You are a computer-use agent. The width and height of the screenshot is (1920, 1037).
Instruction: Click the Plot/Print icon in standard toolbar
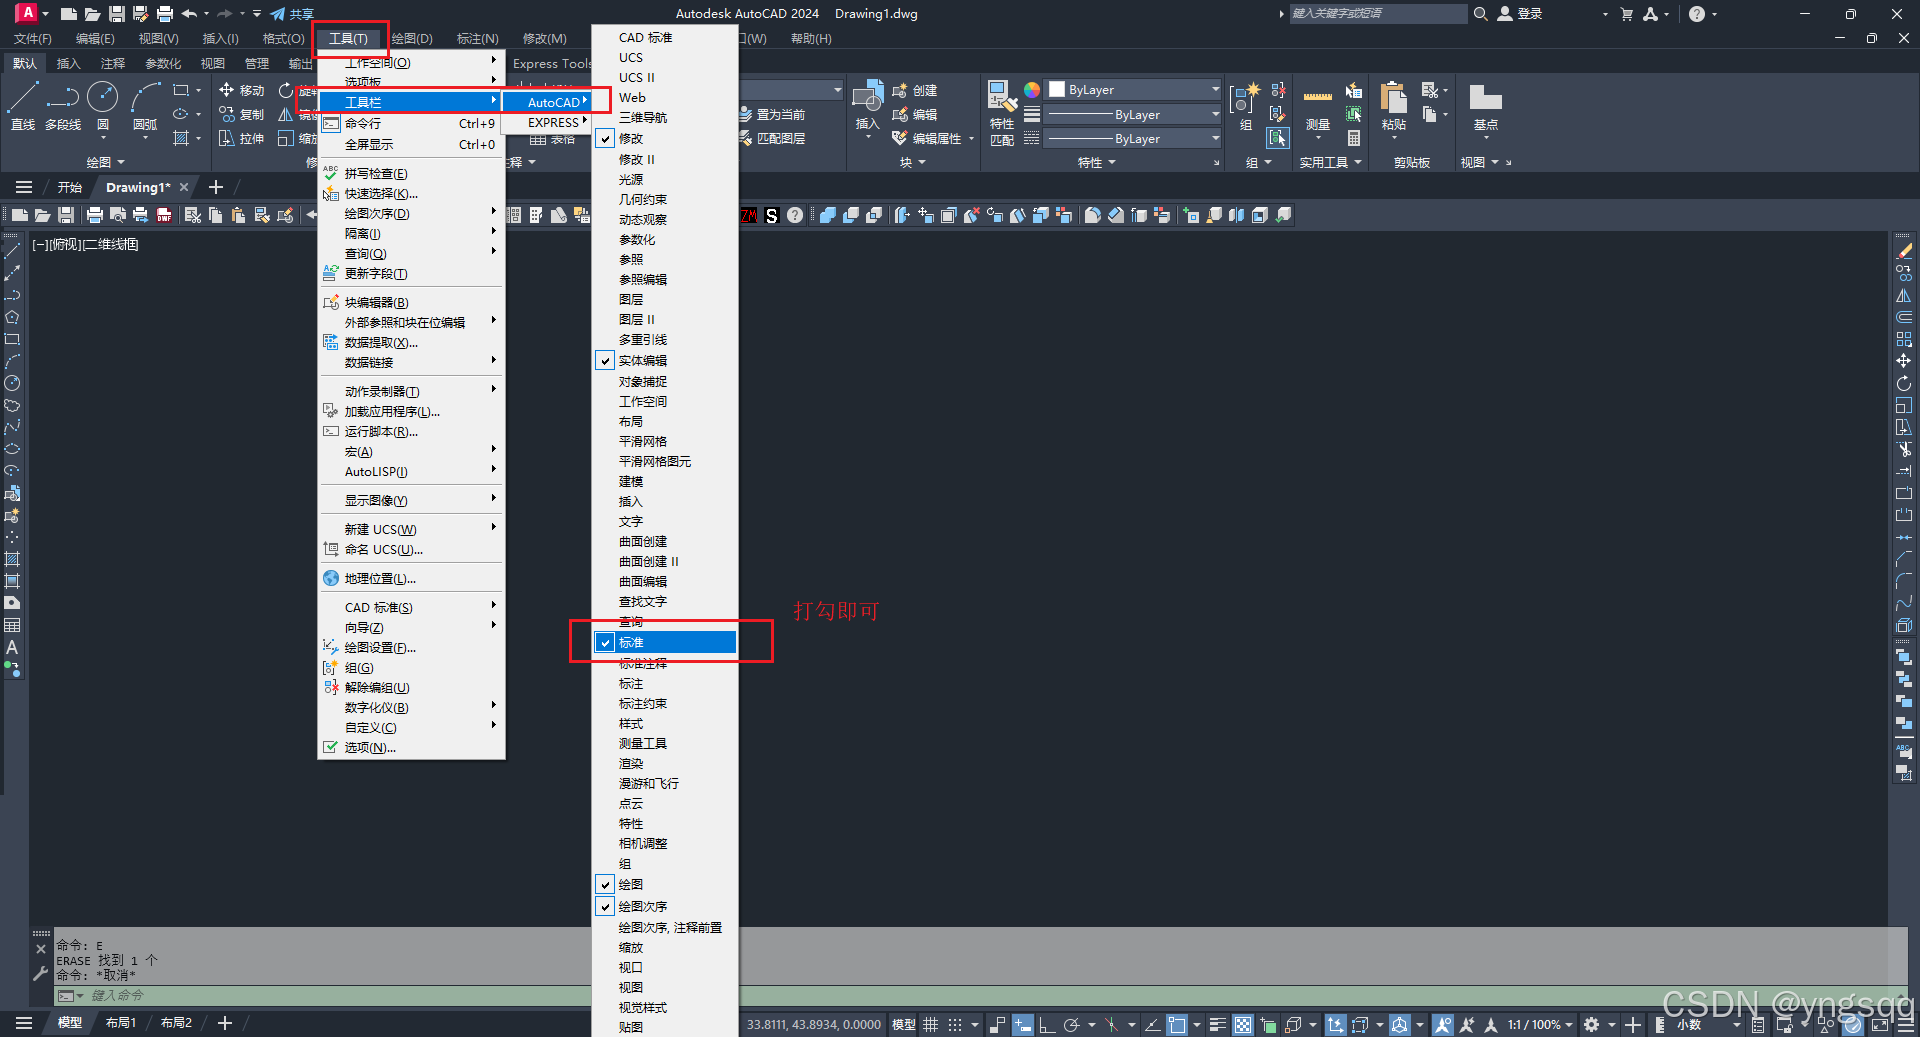pyautogui.click(x=95, y=215)
